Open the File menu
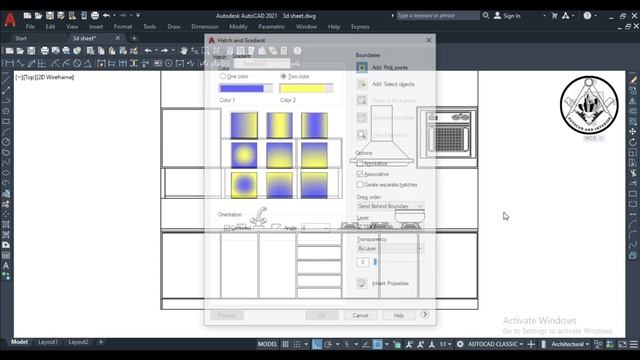The image size is (640, 360). pos(30,27)
